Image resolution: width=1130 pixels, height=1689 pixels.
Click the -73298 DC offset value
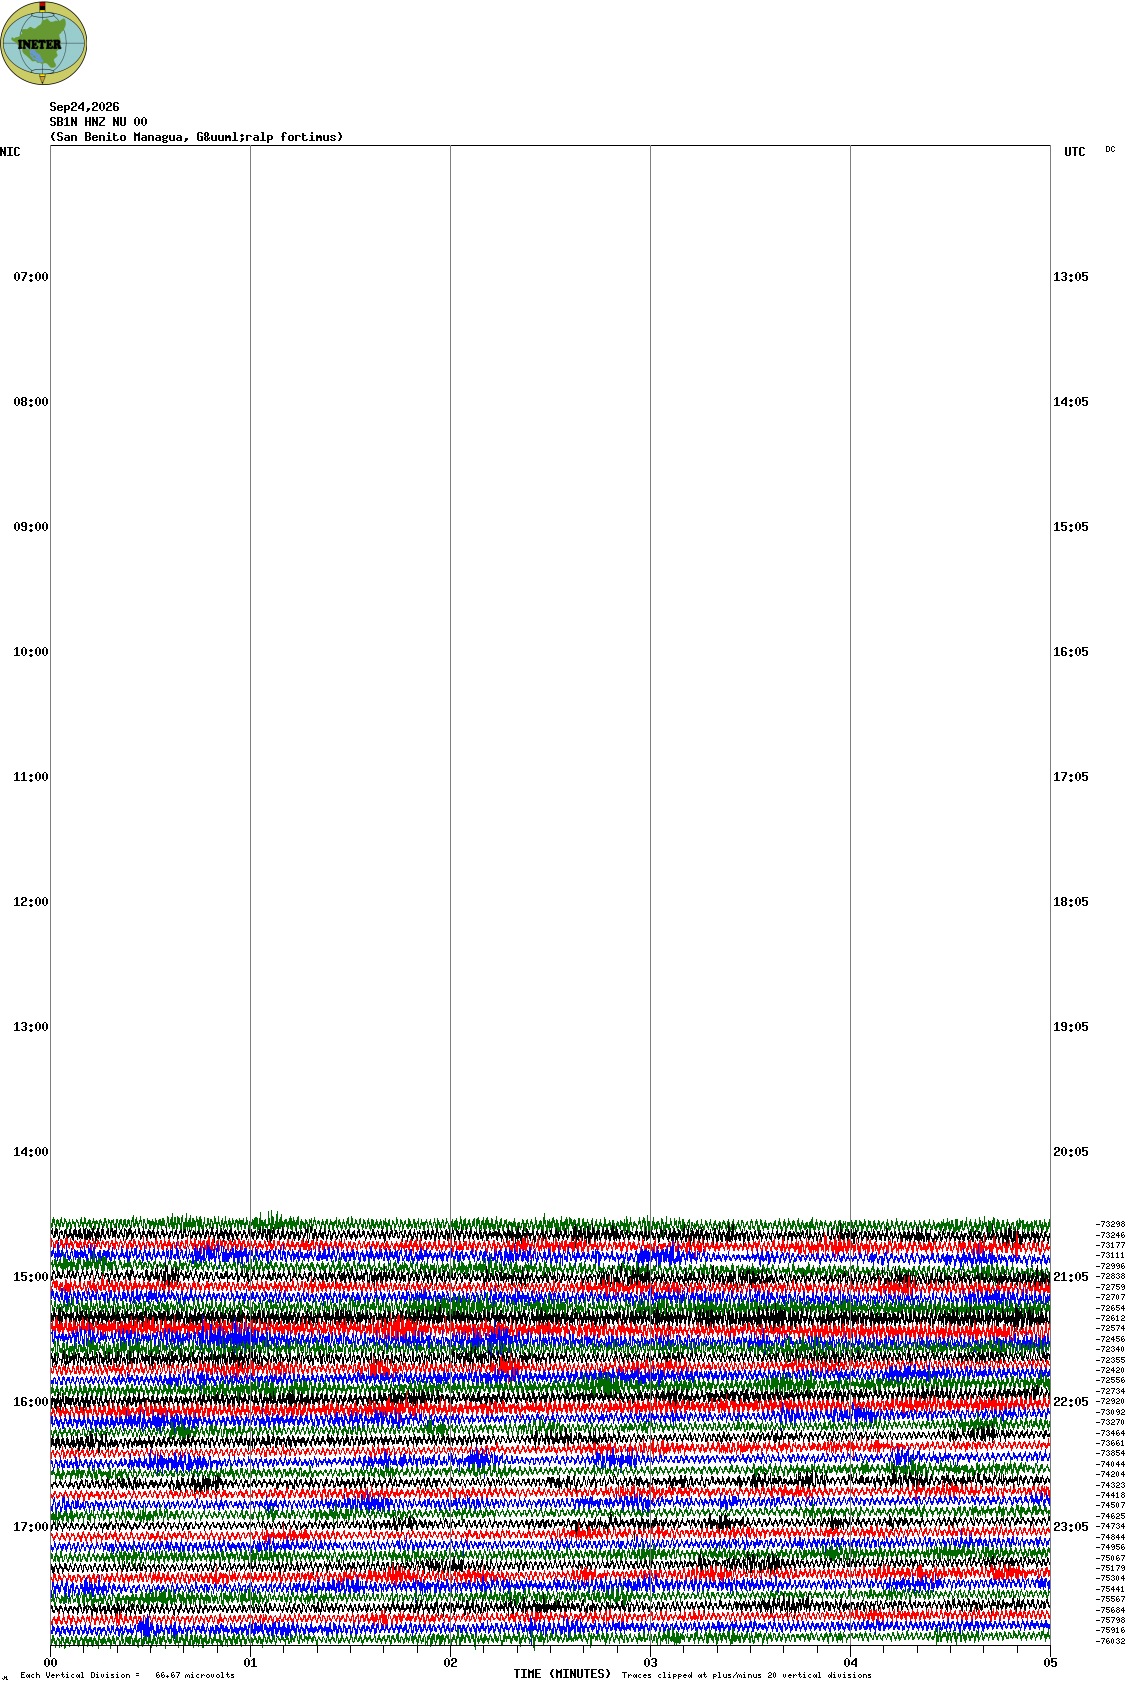coord(1111,1224)
